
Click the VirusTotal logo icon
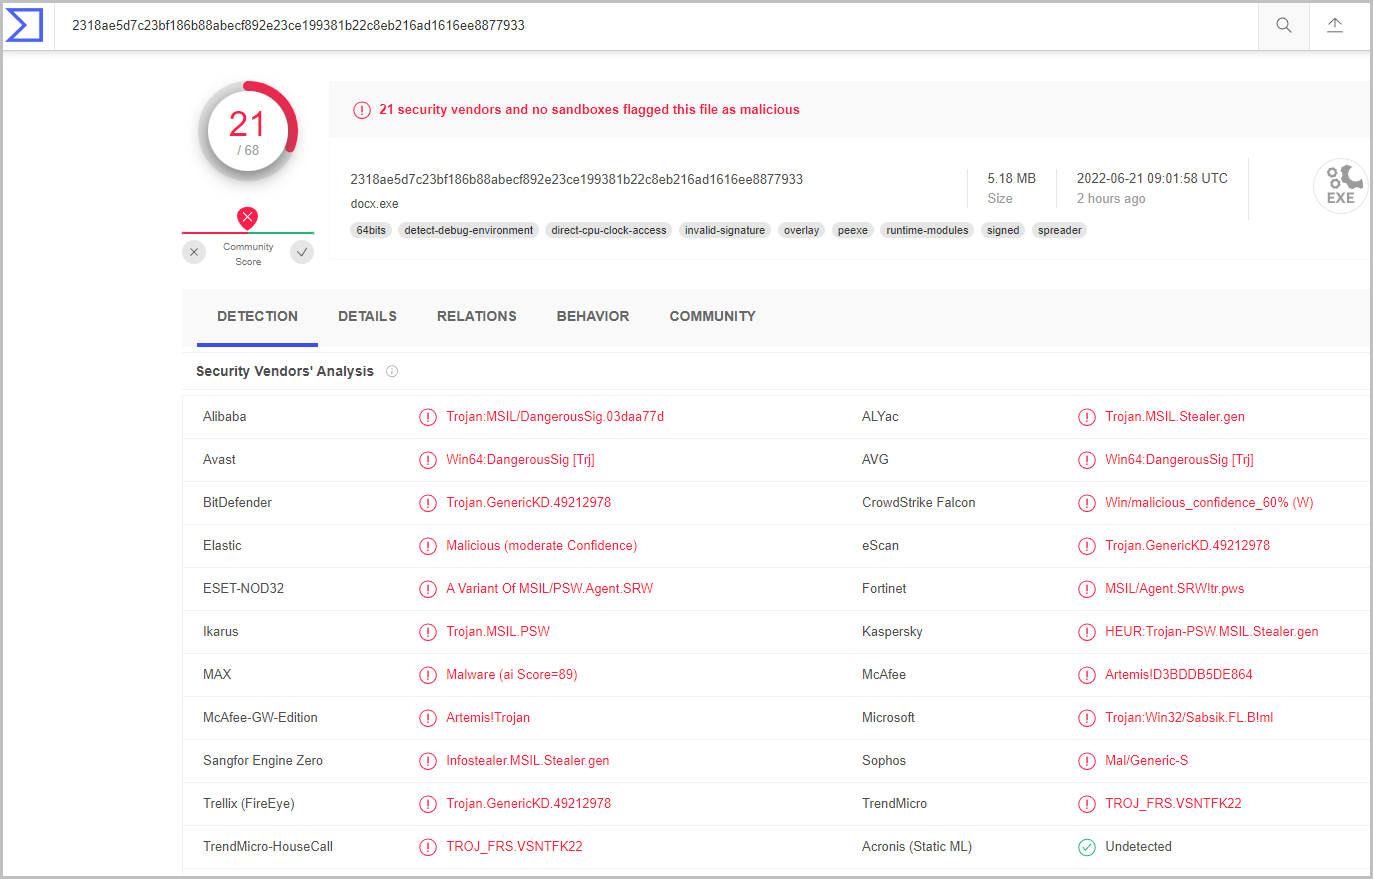tap(24, 25)
